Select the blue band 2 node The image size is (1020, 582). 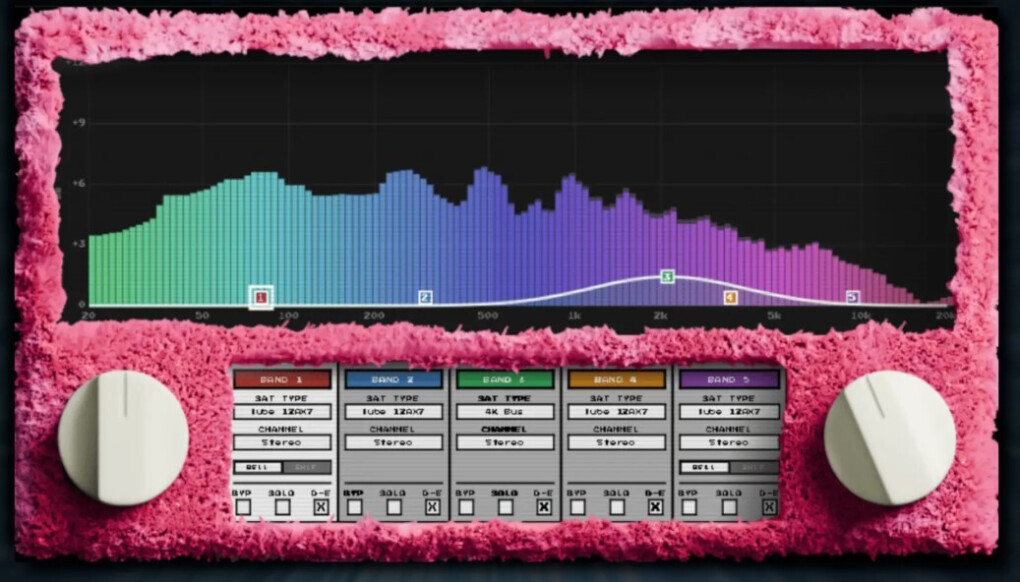[x=425, y=297]
